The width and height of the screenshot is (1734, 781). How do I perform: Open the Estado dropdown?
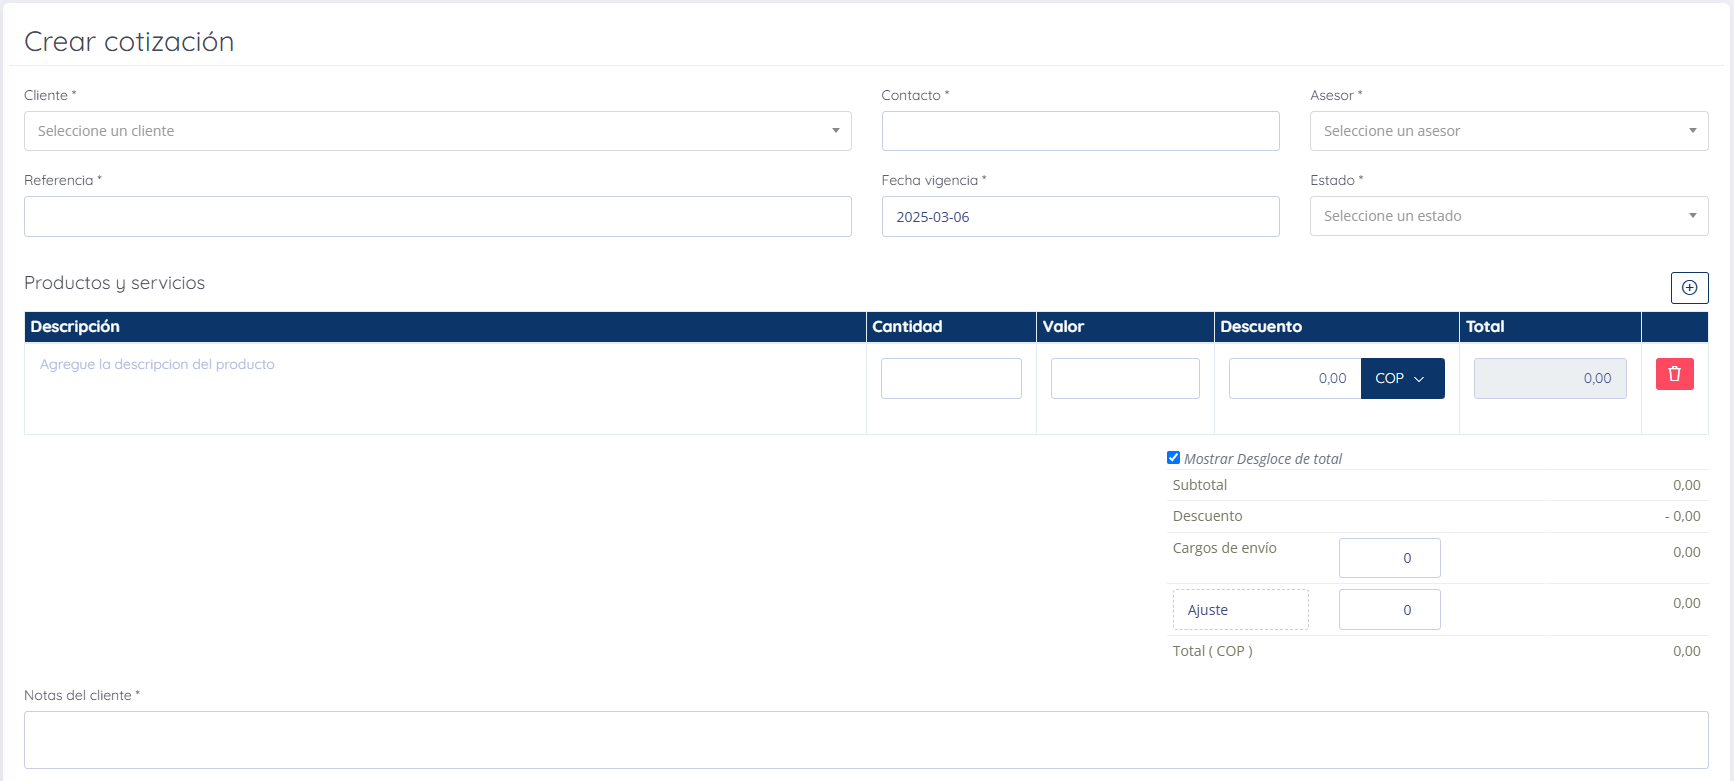point(1508,216)
